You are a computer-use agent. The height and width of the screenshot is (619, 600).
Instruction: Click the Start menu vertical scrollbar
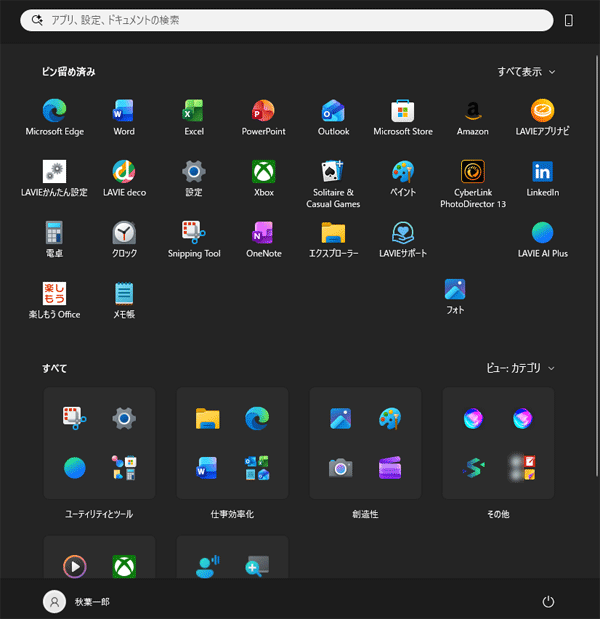[x=596, y=266]
